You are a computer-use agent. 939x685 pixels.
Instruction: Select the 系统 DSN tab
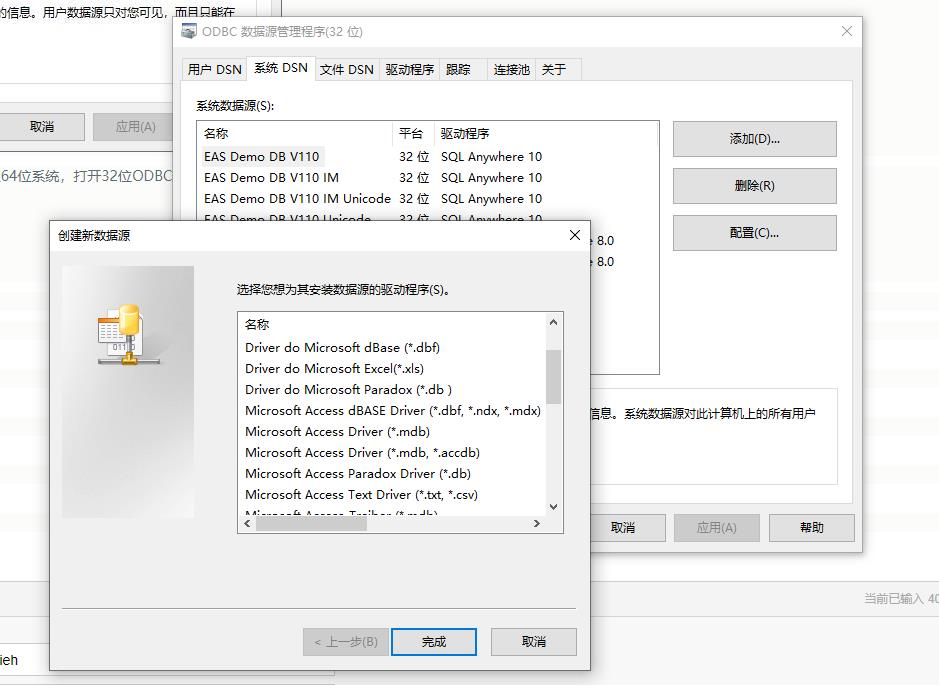281,68
